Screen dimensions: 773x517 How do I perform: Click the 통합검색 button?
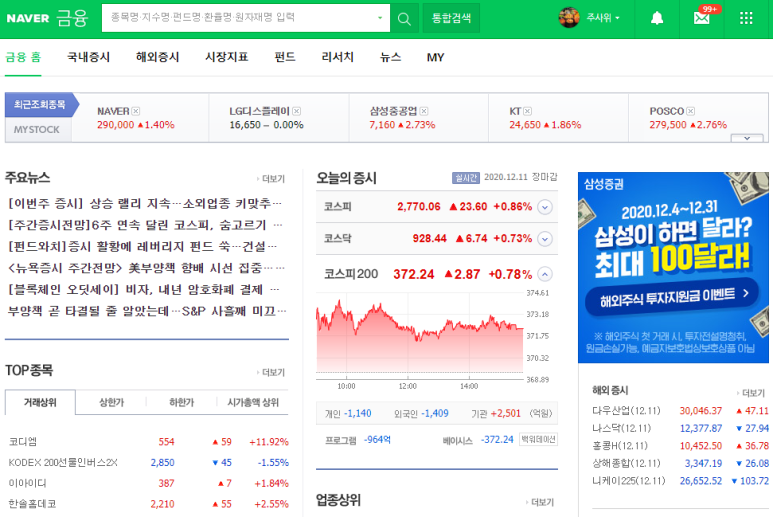[451, 18]
